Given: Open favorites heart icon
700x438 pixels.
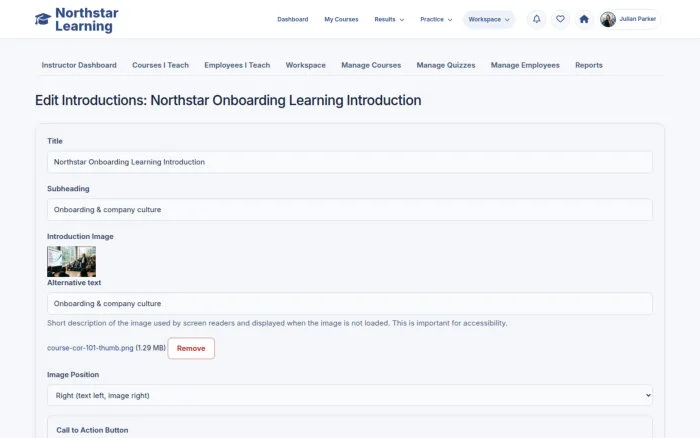Looking at the screenshot, I should pyautogui.click(x=560, y=19).
